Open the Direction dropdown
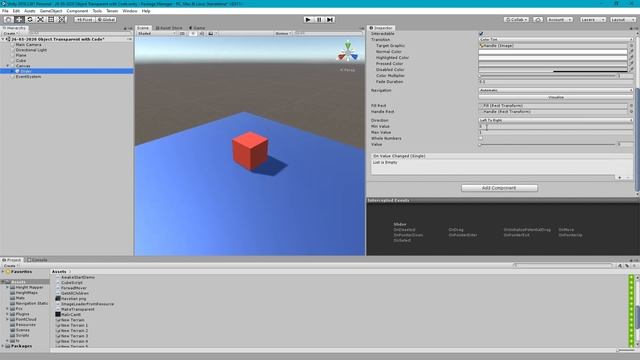This screenshot has width=640, height=360. 556,120
